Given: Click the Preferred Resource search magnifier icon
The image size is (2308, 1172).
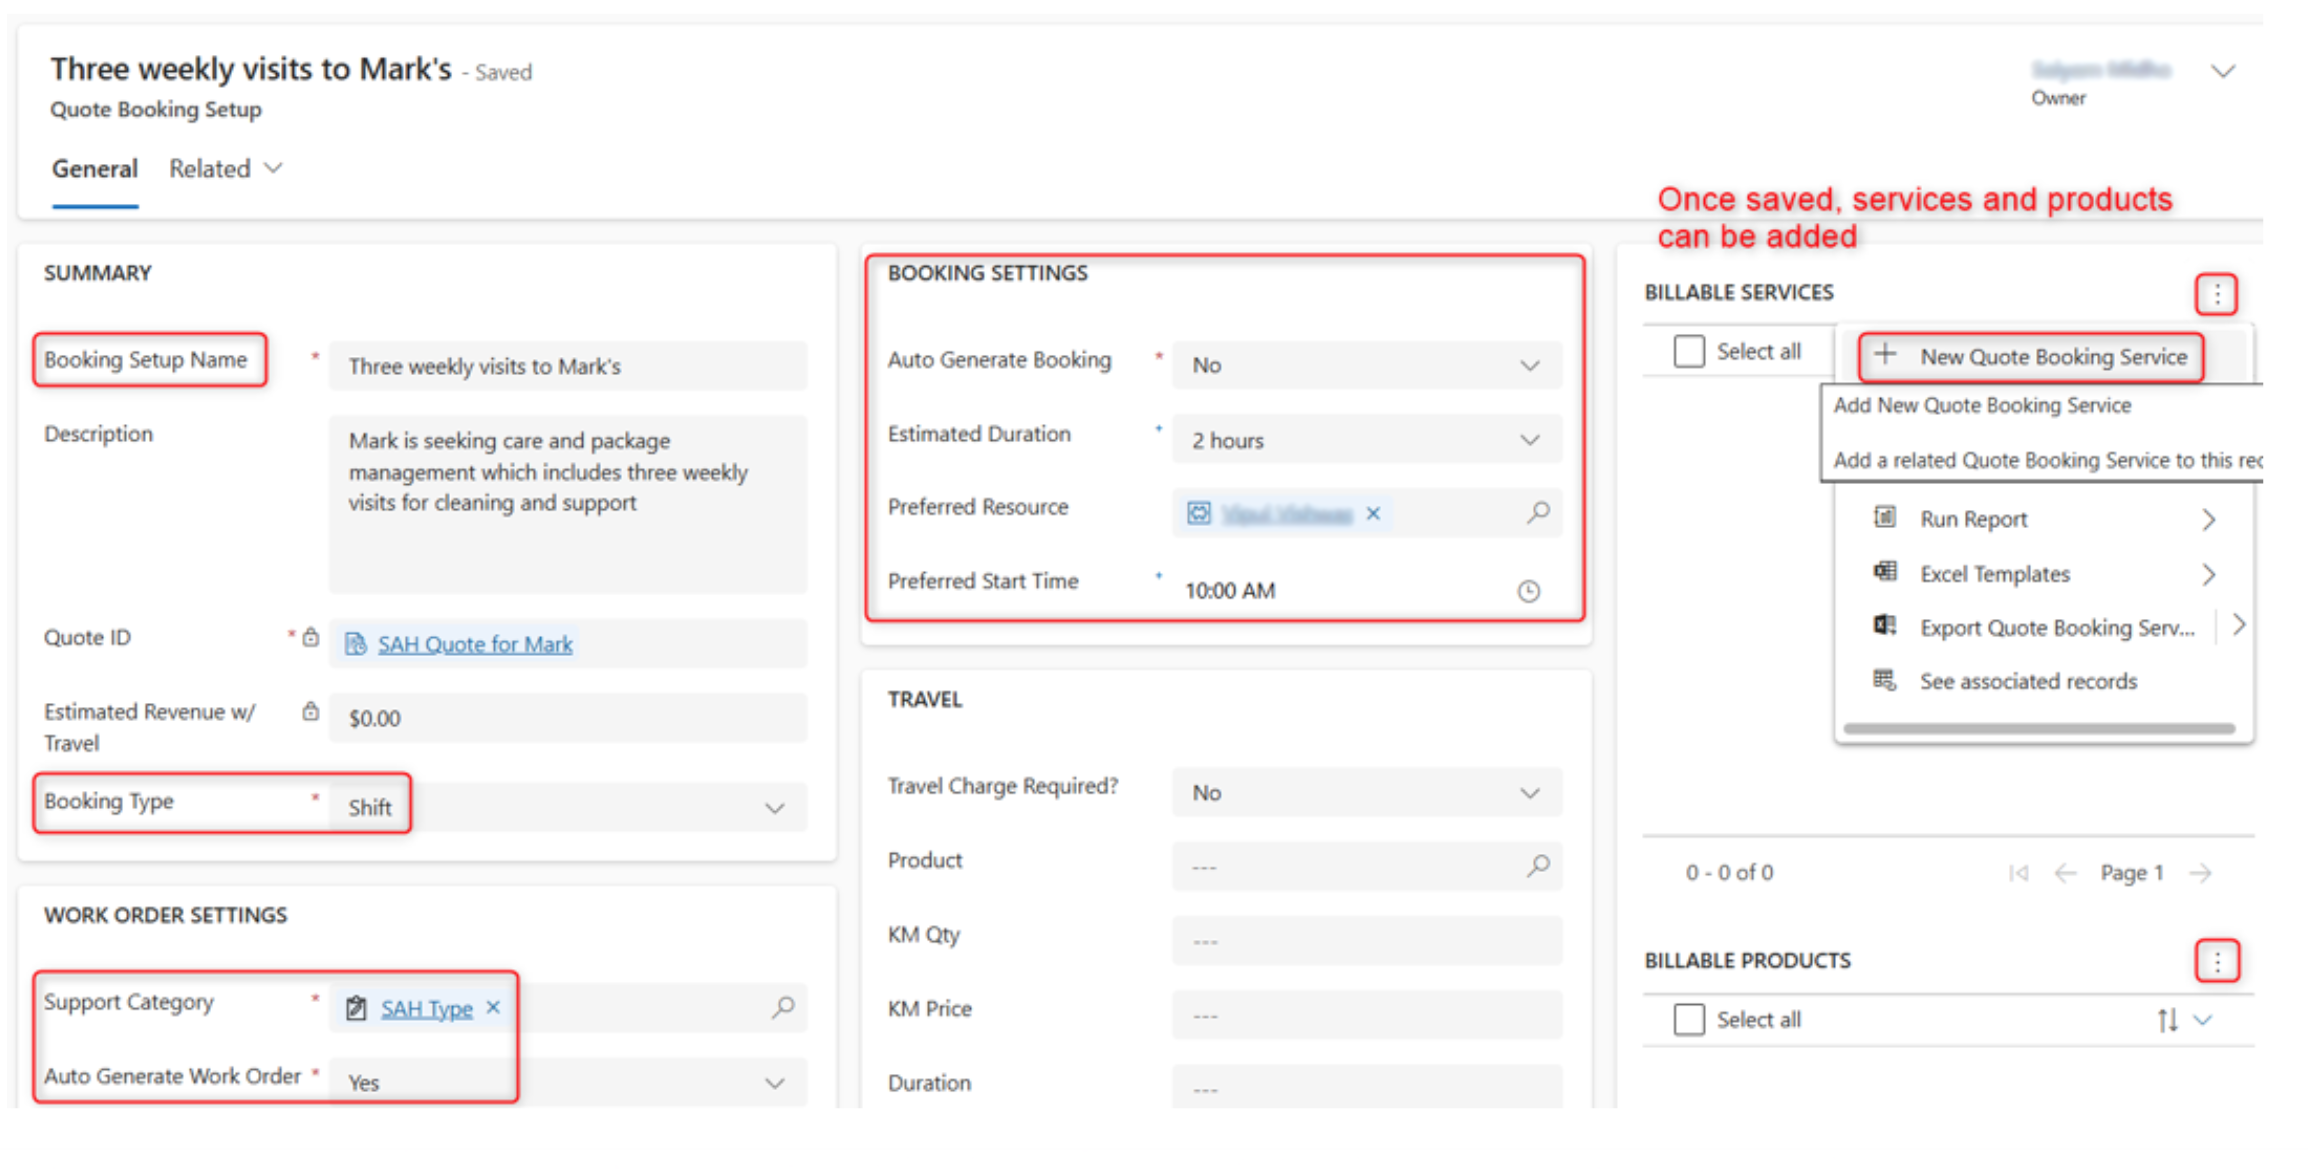Looking at the screenshot, I should [x=1538, y=513].
